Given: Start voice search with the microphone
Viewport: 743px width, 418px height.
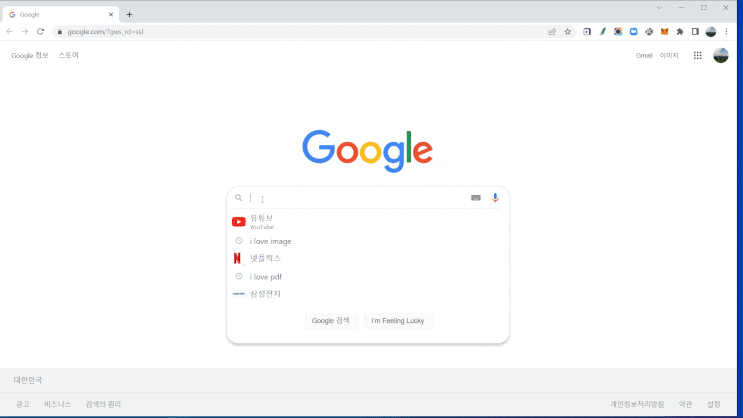Looking at the screenshot, I should [x=495, y=198].
